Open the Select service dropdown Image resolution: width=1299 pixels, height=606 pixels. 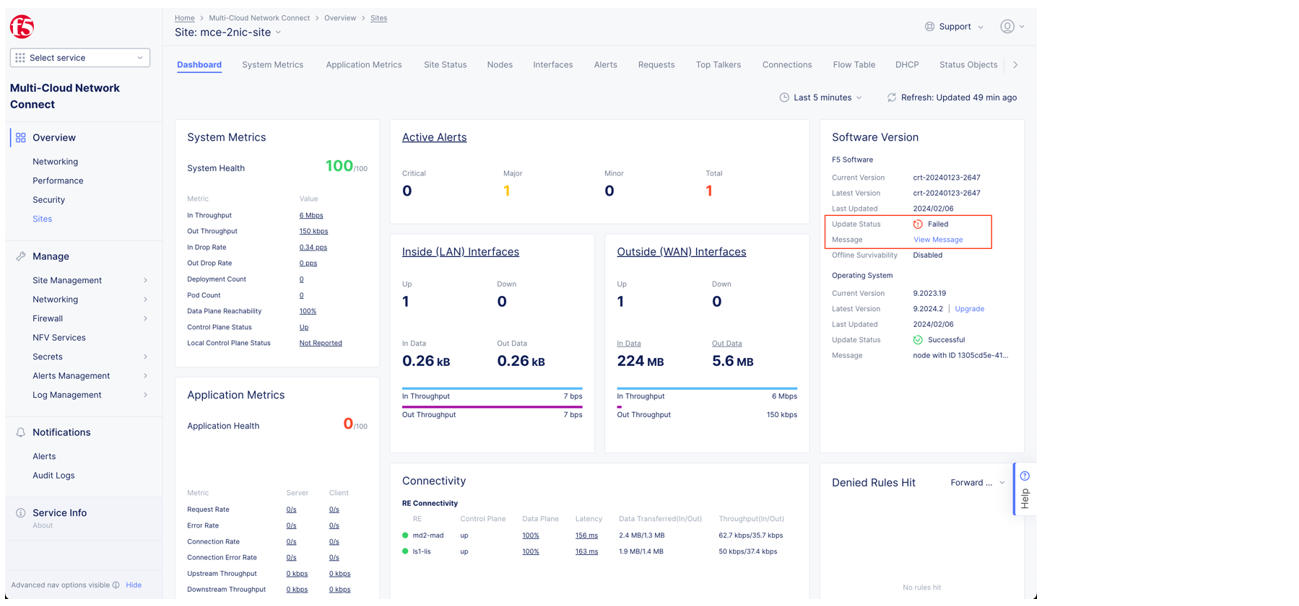(80, 57)
